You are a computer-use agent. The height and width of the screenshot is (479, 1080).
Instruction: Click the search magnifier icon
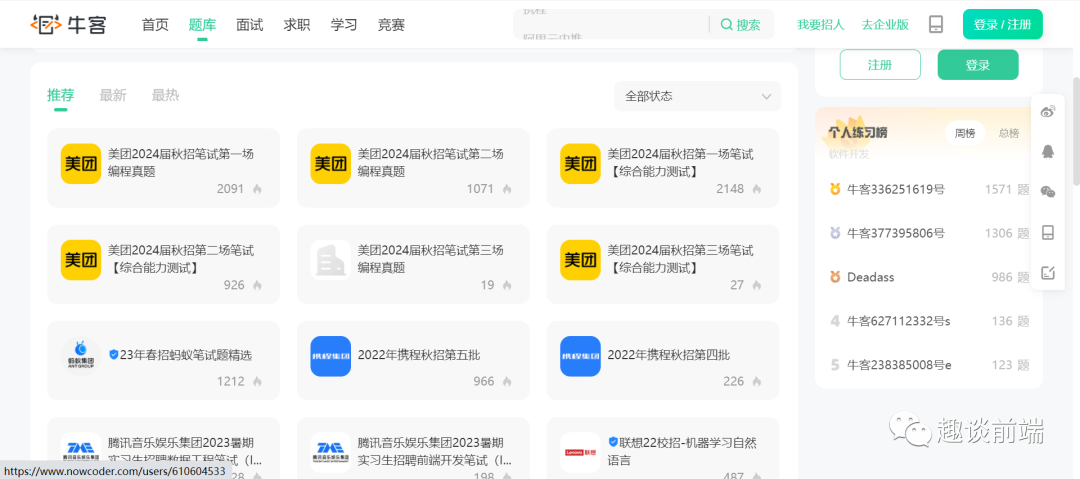(x=726, y=25)
